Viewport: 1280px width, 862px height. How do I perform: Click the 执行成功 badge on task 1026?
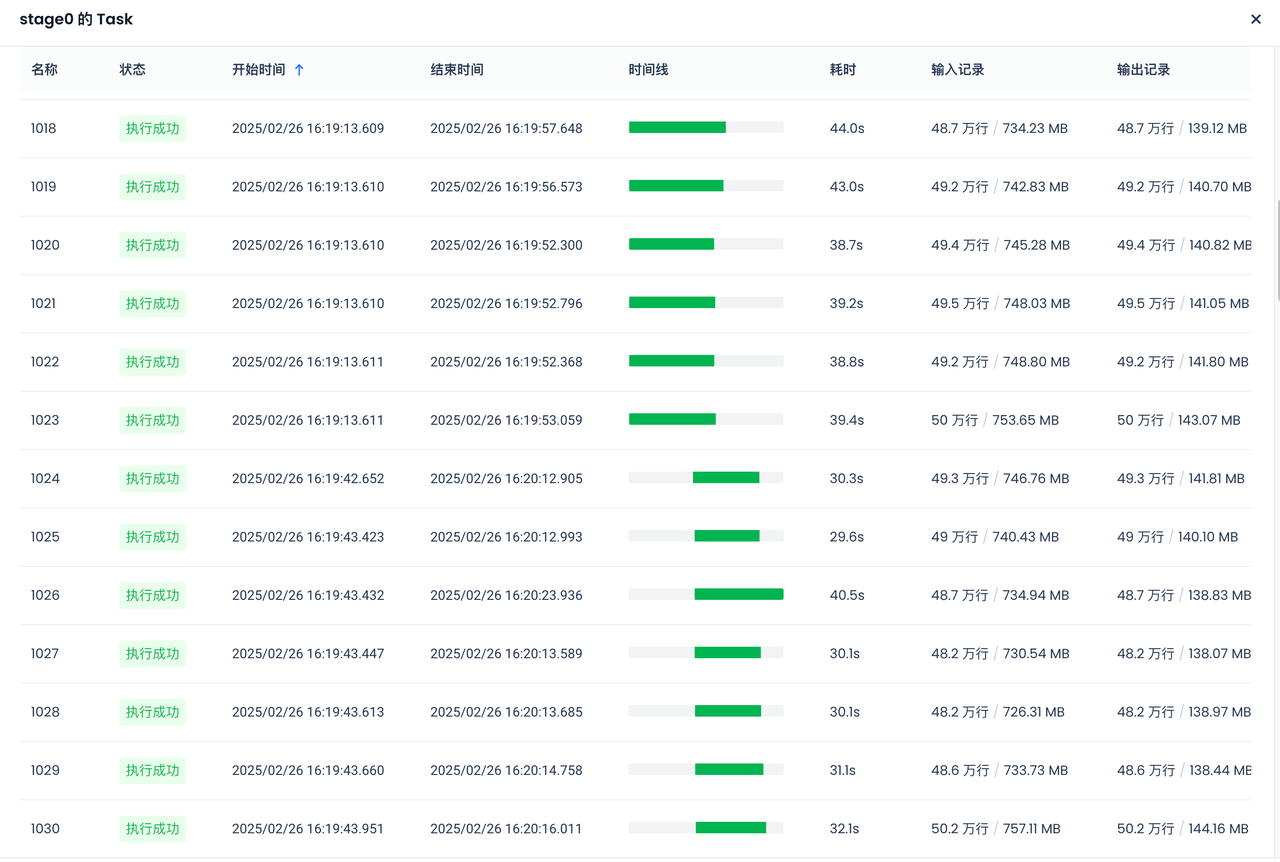152,596
